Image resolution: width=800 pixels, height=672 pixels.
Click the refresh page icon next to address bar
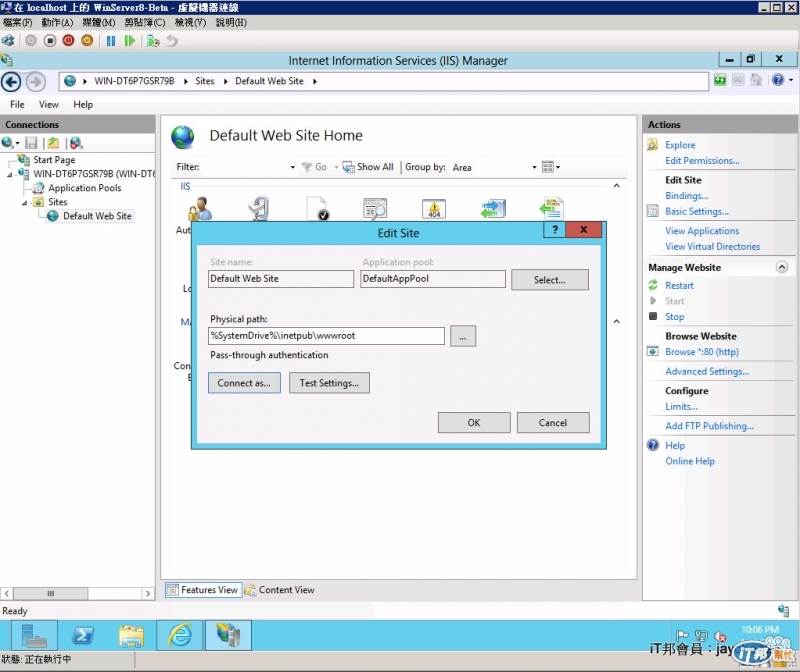(720, 80)
